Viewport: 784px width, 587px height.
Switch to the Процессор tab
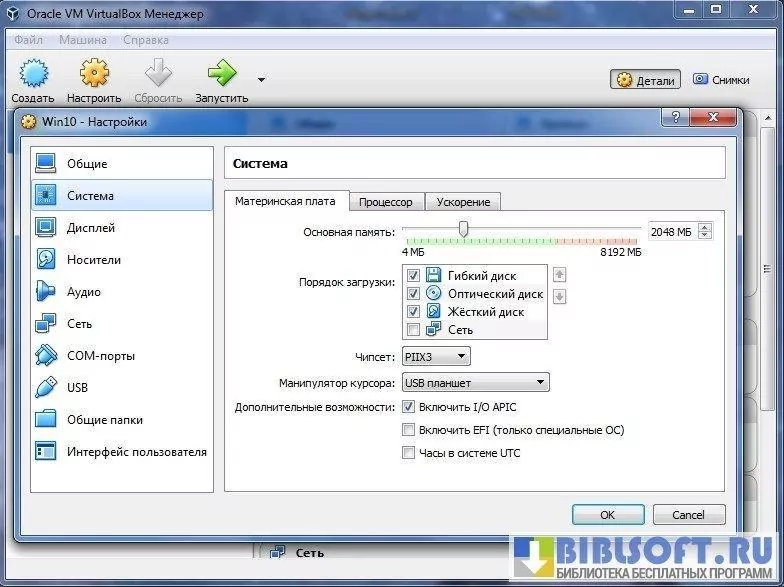click(x=387, y=202)
